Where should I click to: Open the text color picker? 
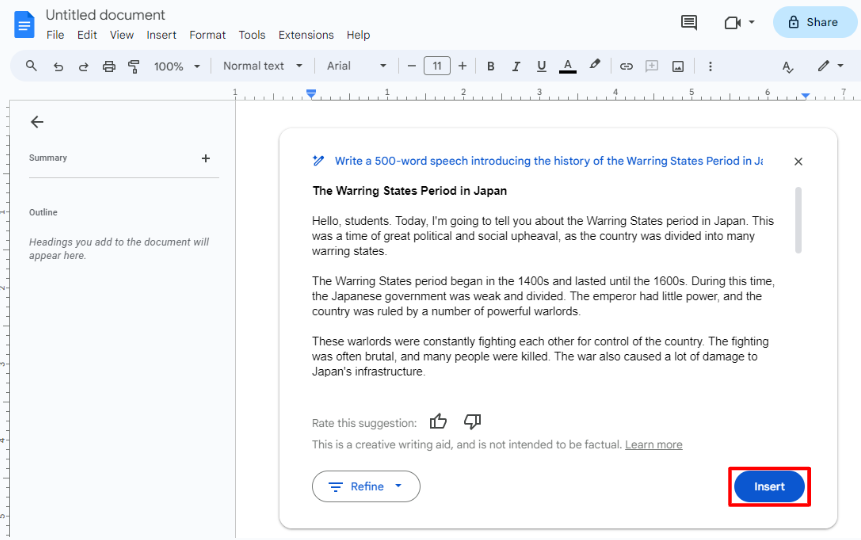568,66
